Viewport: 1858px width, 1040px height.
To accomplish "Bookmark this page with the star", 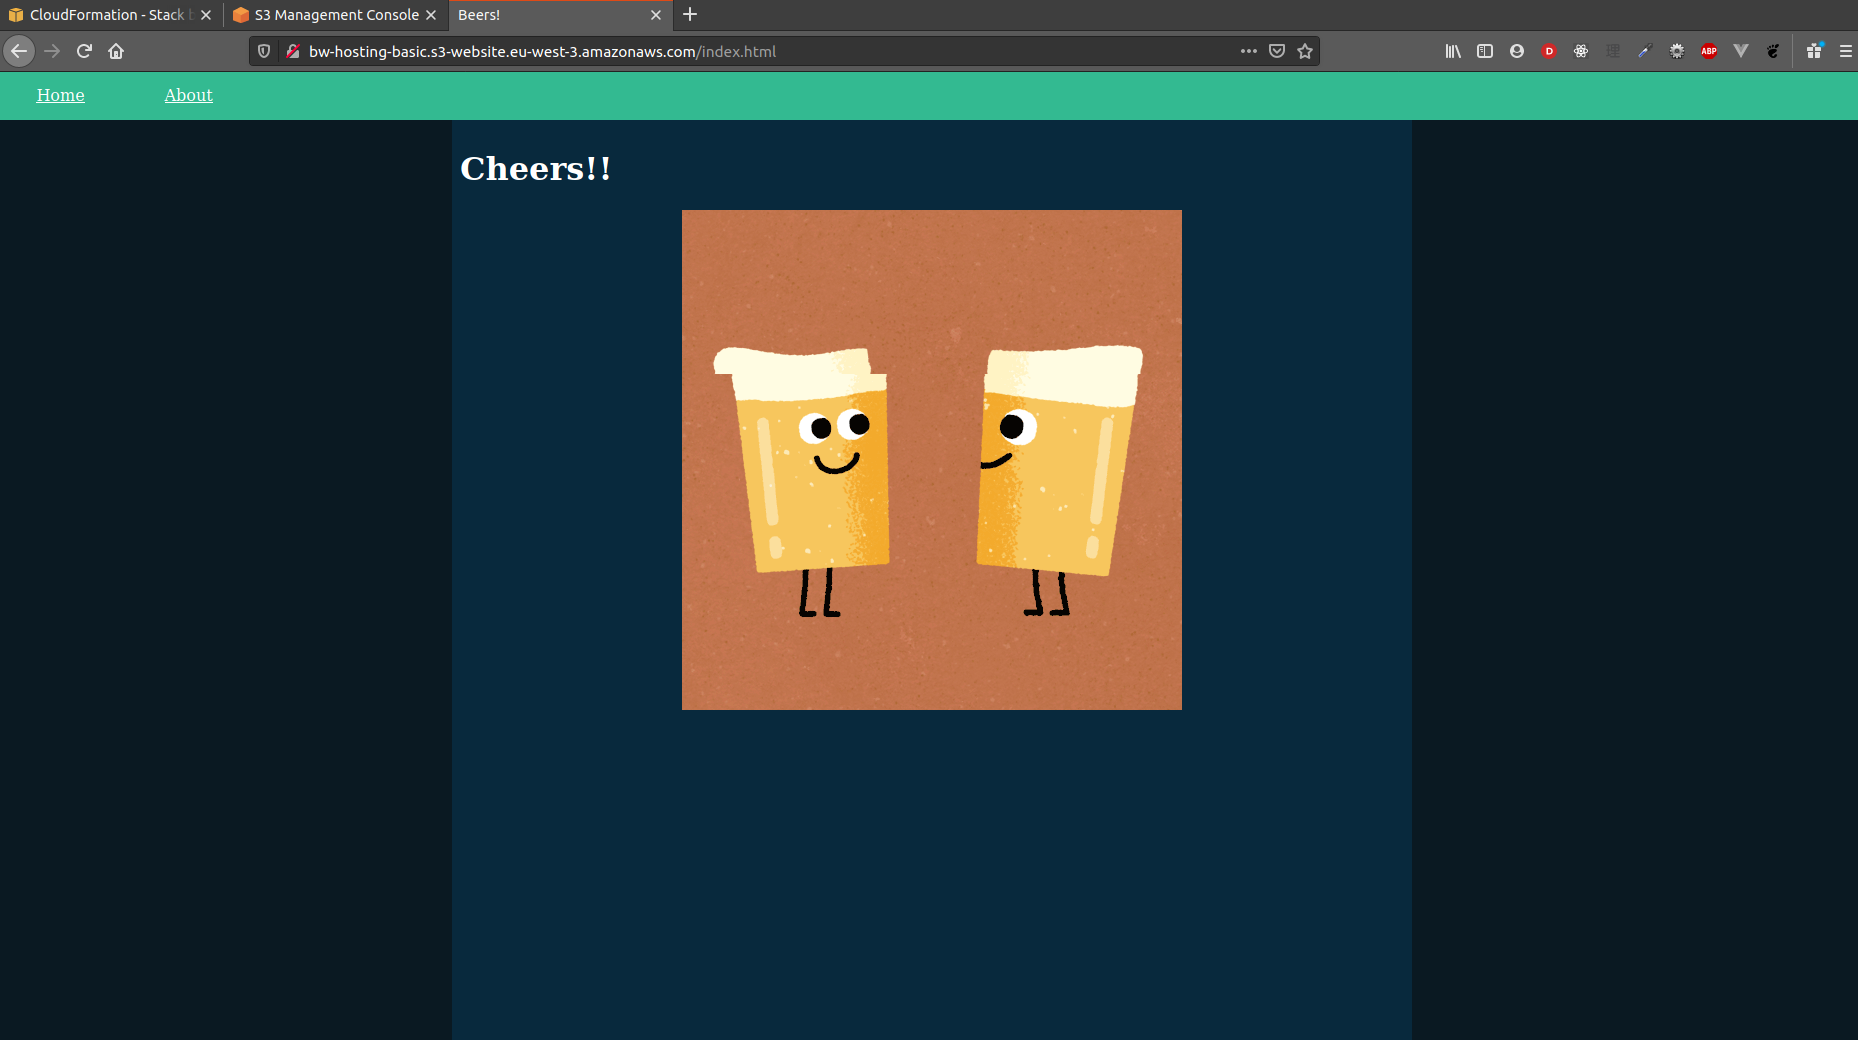I will tap(1305, 51).
